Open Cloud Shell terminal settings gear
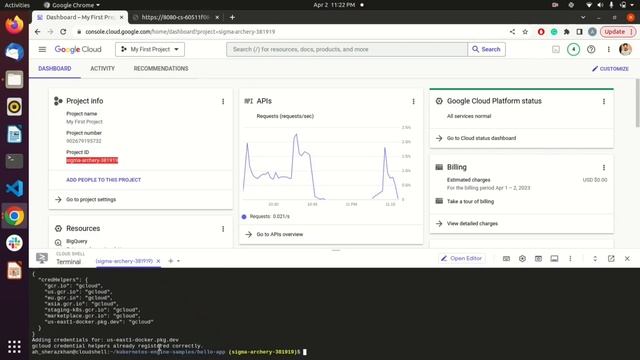This screenshot has height=360, width=640. coord(522,258)
